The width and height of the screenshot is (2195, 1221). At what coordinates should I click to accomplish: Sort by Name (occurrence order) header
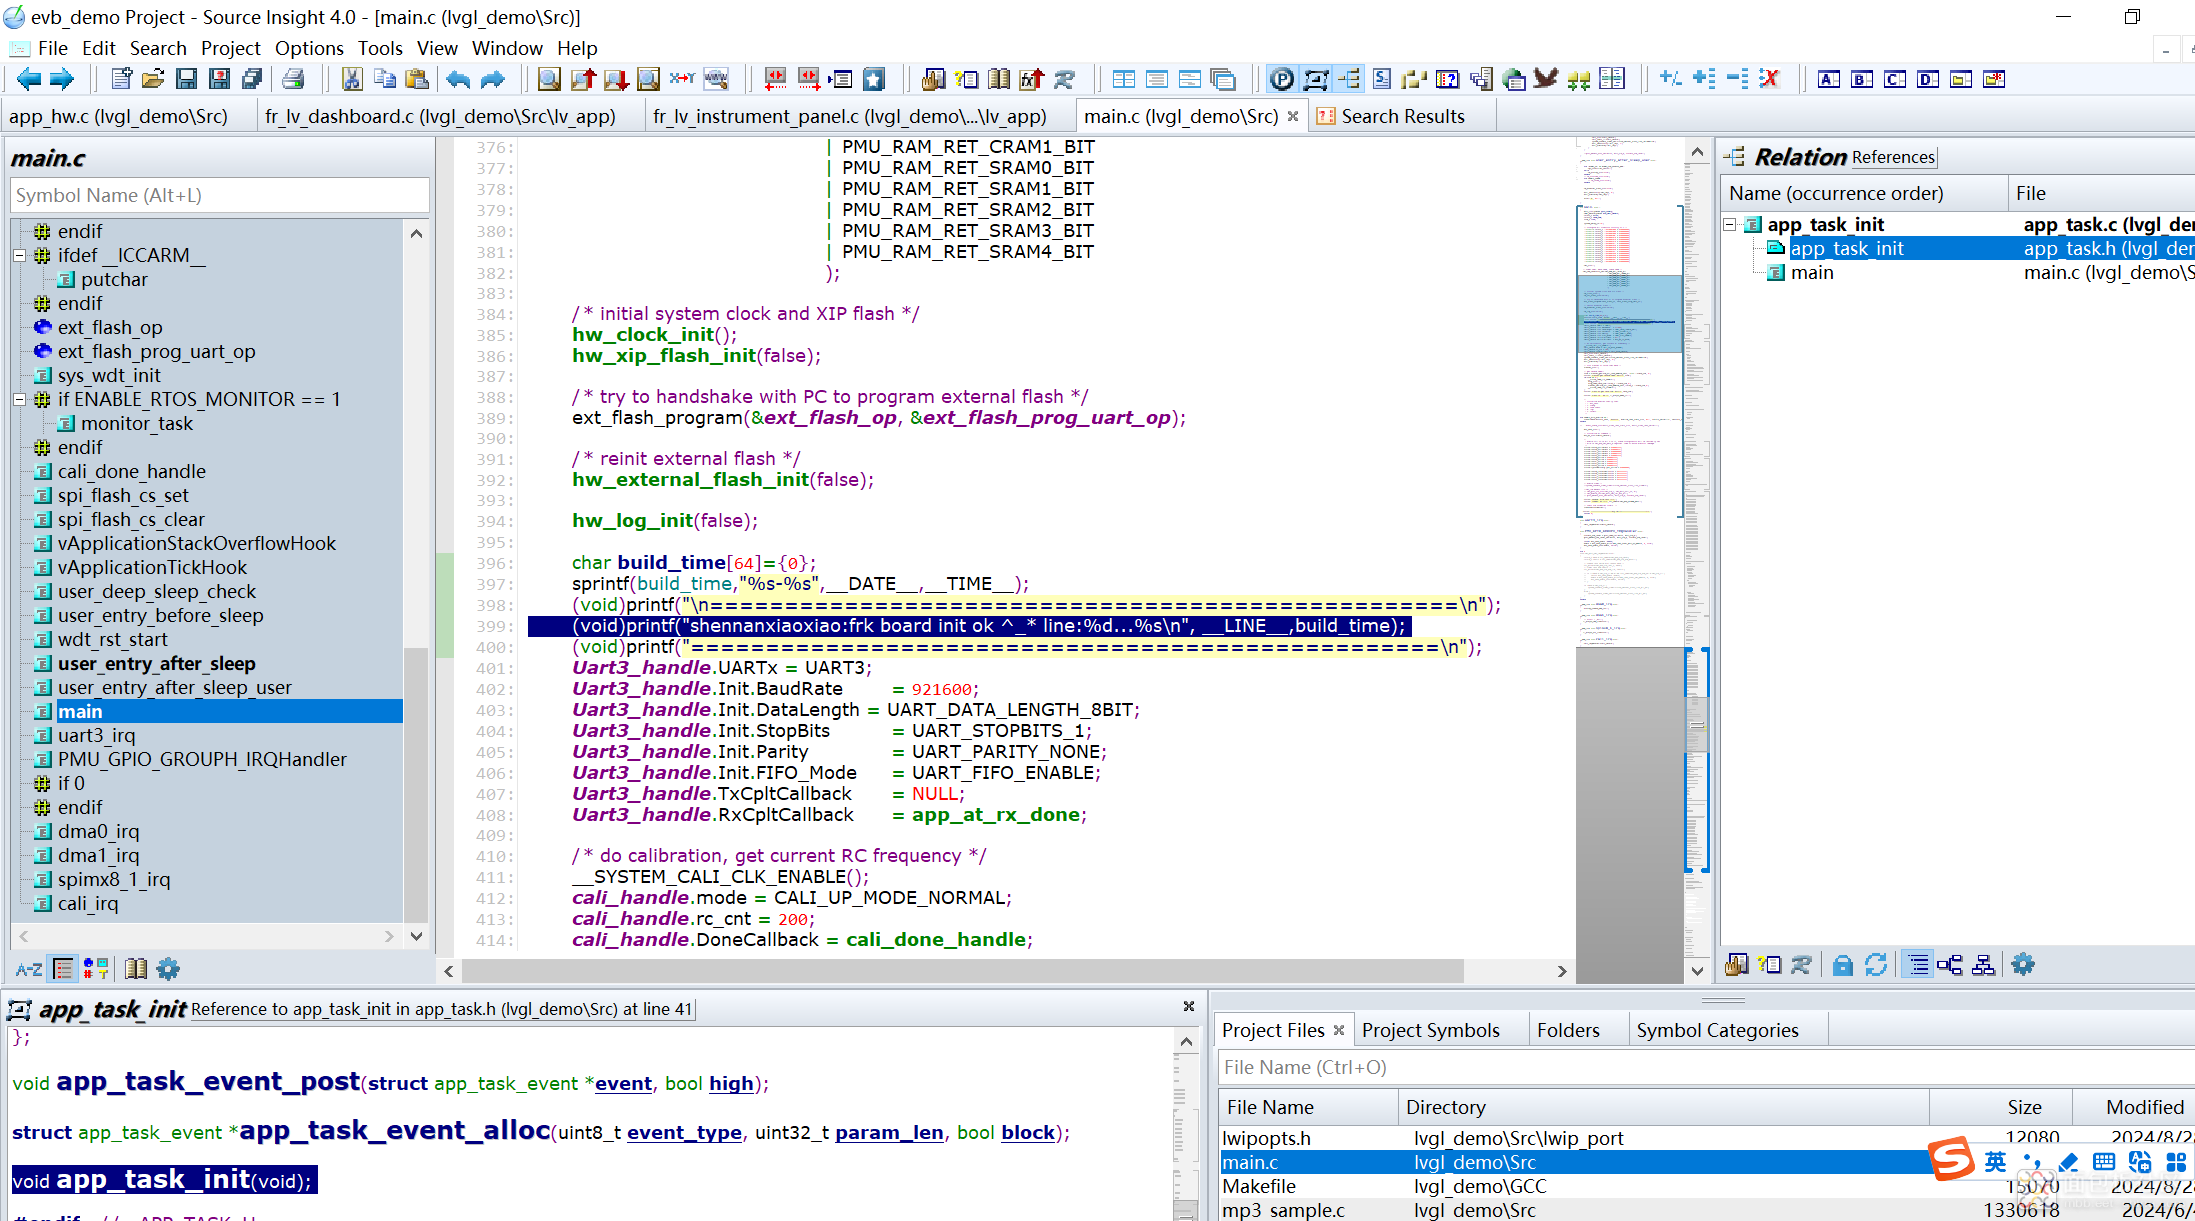coord(1864,193)
